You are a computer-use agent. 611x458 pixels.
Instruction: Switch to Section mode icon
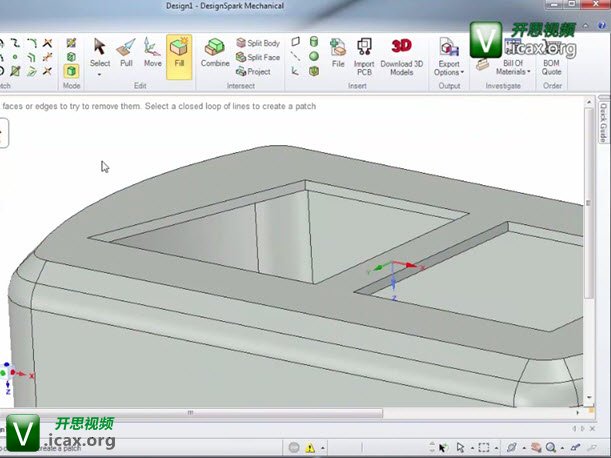coord(71,57)
